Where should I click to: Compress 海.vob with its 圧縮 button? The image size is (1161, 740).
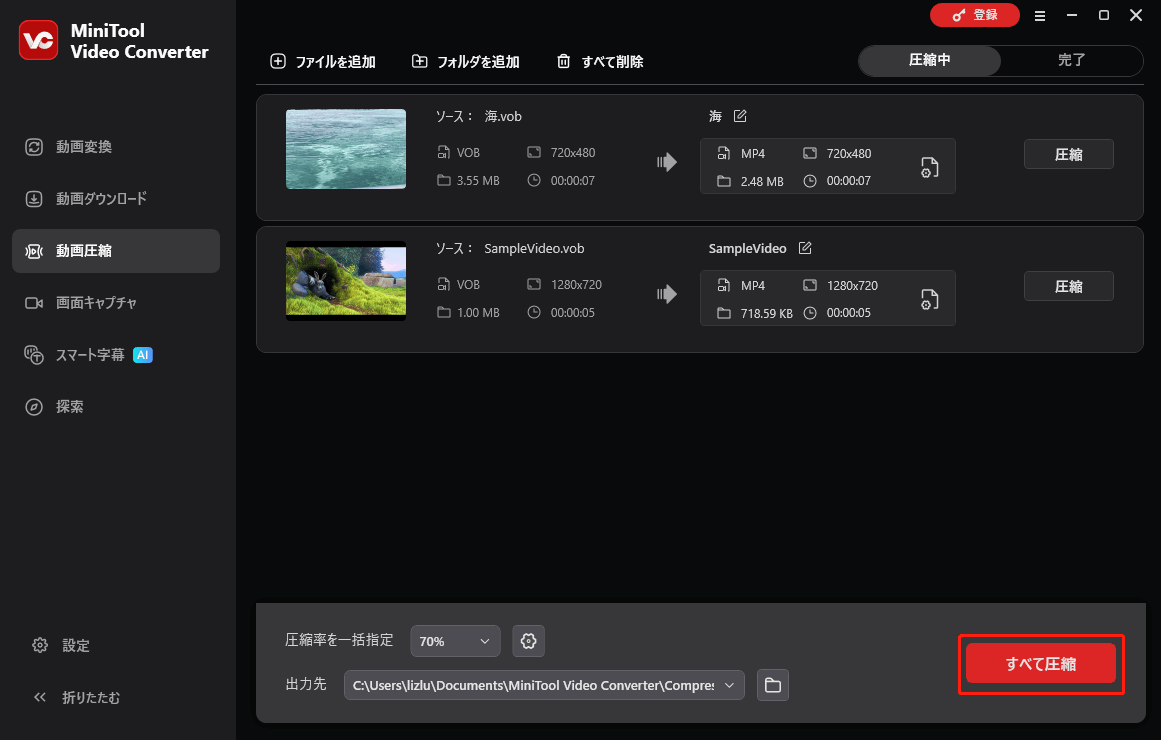[x=1068, y=153]
